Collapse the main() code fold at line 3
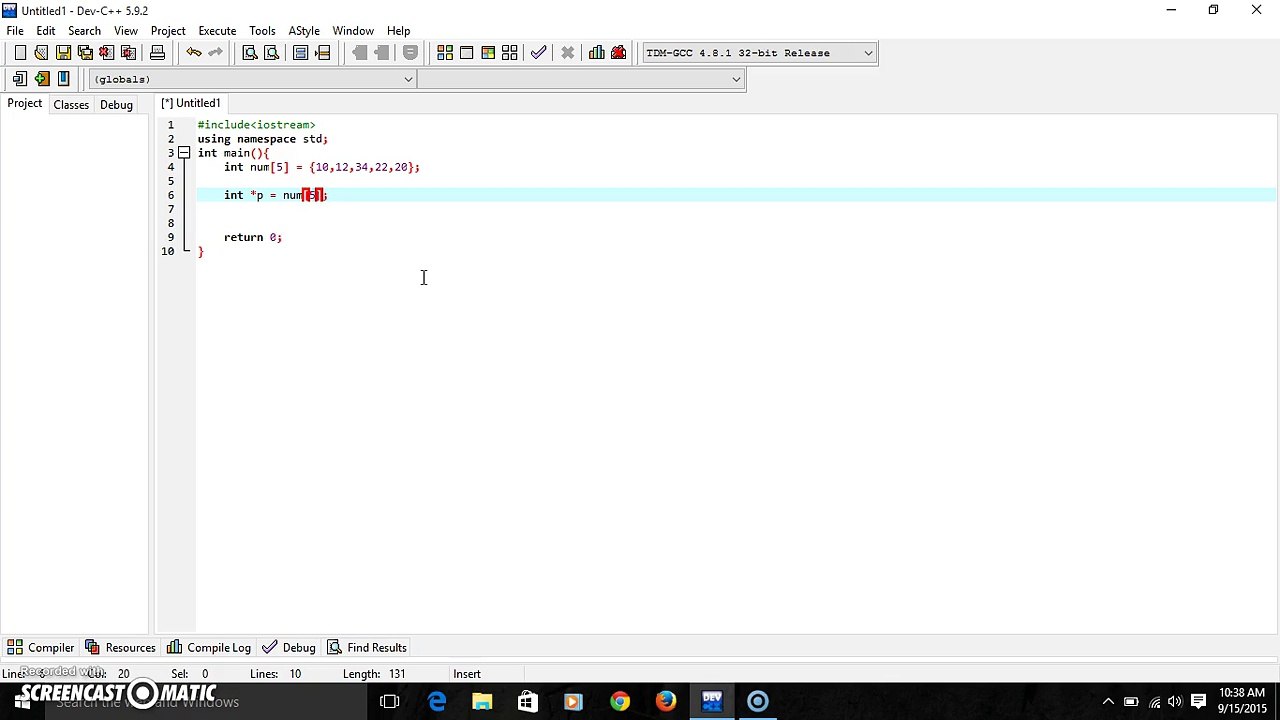The image size is (1280, 720). (184, 153)
